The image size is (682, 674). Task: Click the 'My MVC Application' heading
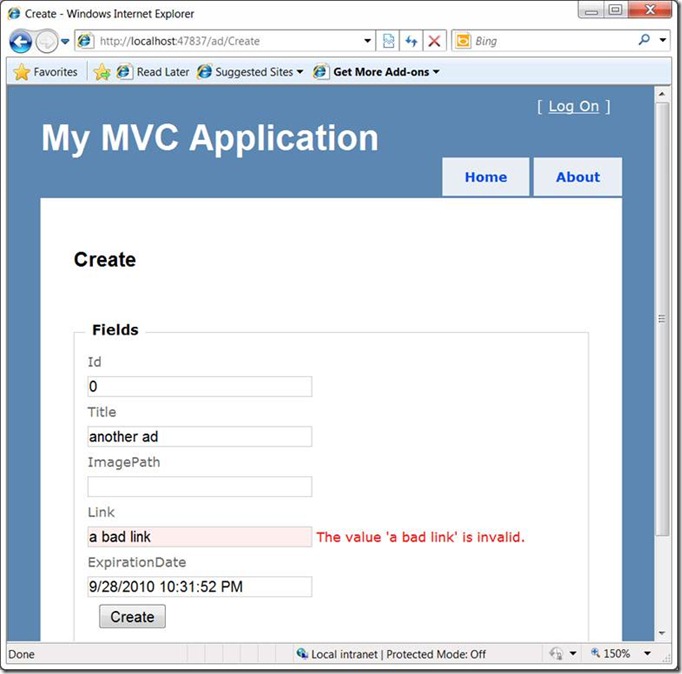[210, 138]
